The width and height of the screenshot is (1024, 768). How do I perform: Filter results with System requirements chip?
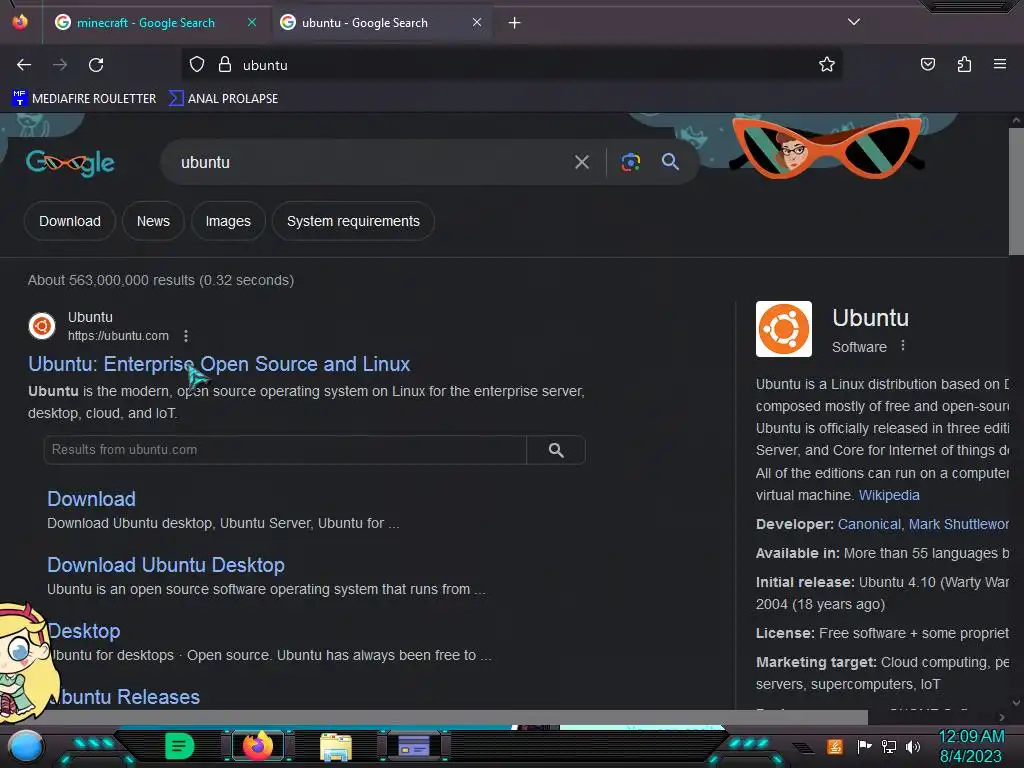(x=353, y=221)
